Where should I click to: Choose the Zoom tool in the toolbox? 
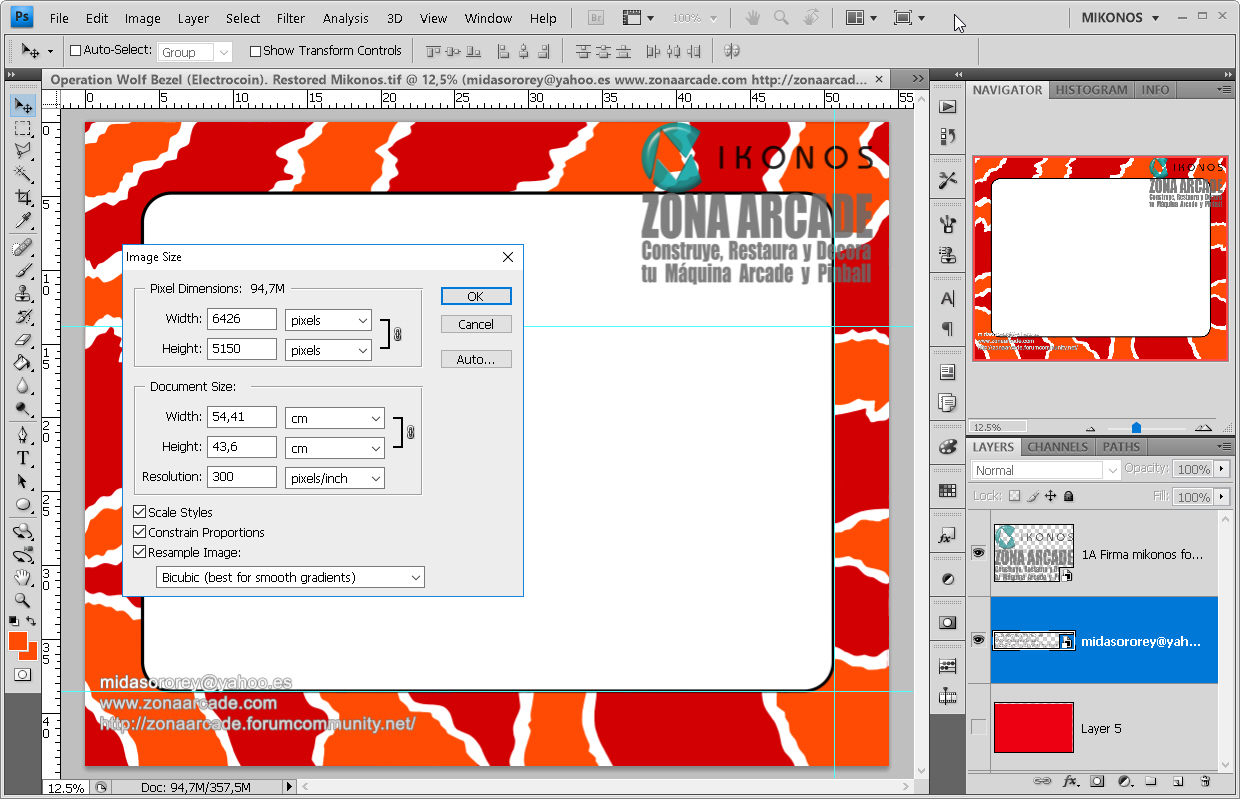coord(22,601)
